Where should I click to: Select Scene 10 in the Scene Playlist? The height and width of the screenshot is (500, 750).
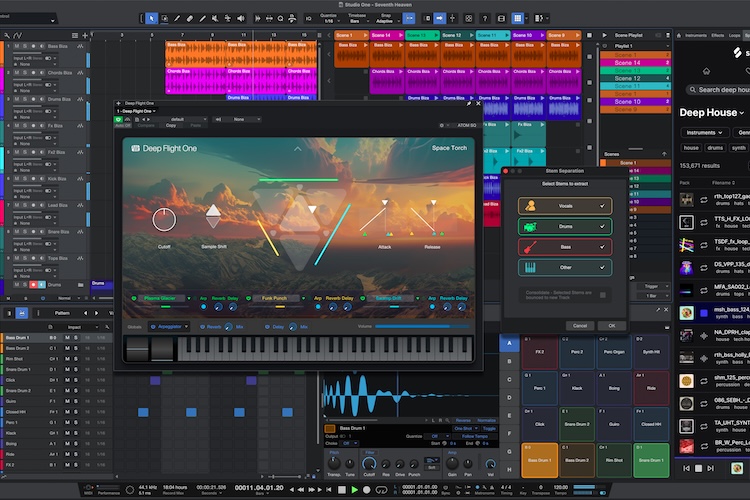(635, 101)
